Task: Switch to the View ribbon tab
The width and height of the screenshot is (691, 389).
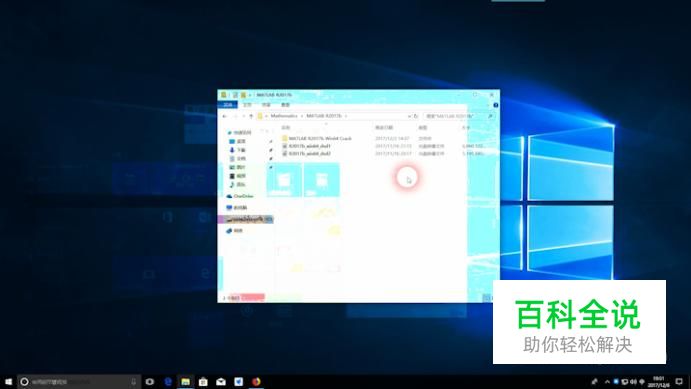Action: coord(286,105)
